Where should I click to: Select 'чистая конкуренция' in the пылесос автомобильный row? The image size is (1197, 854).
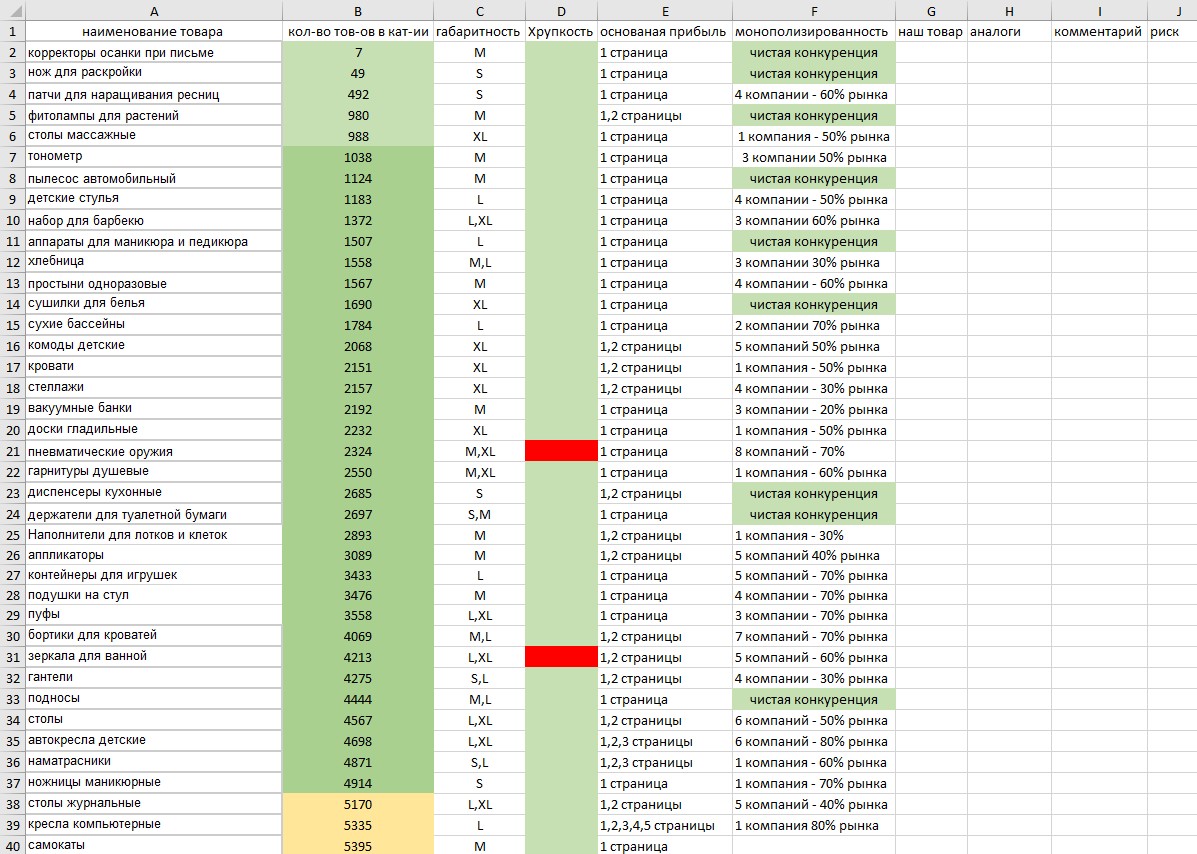point(813,179)
